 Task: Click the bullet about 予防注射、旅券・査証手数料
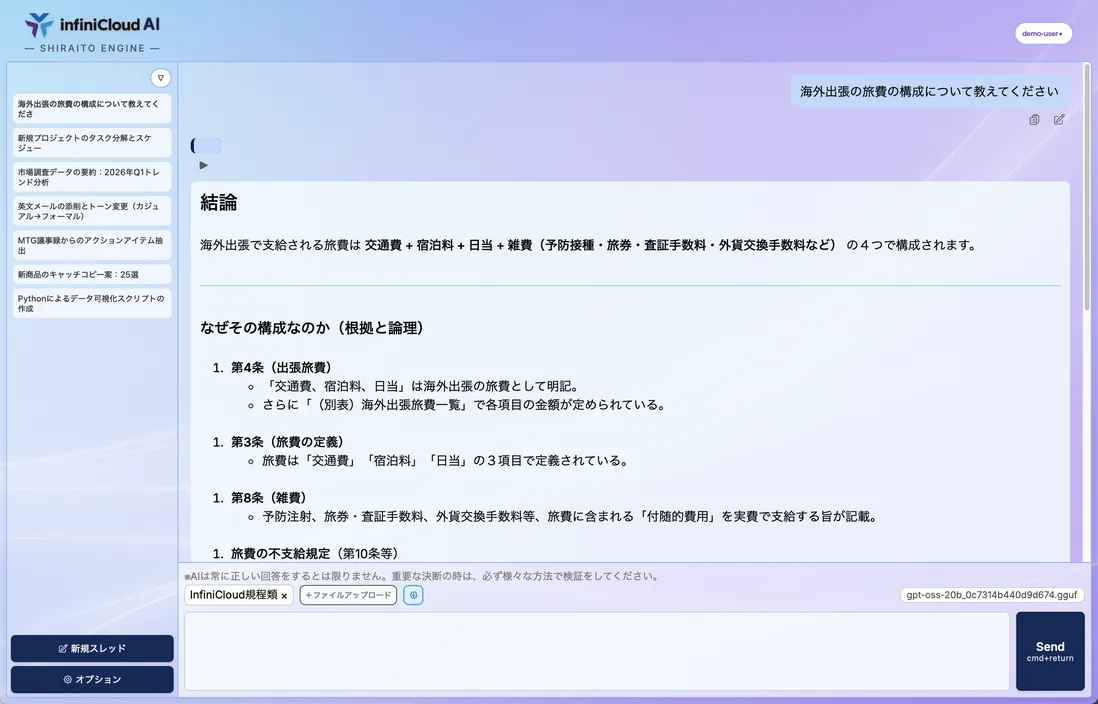[x=570, y=517]
